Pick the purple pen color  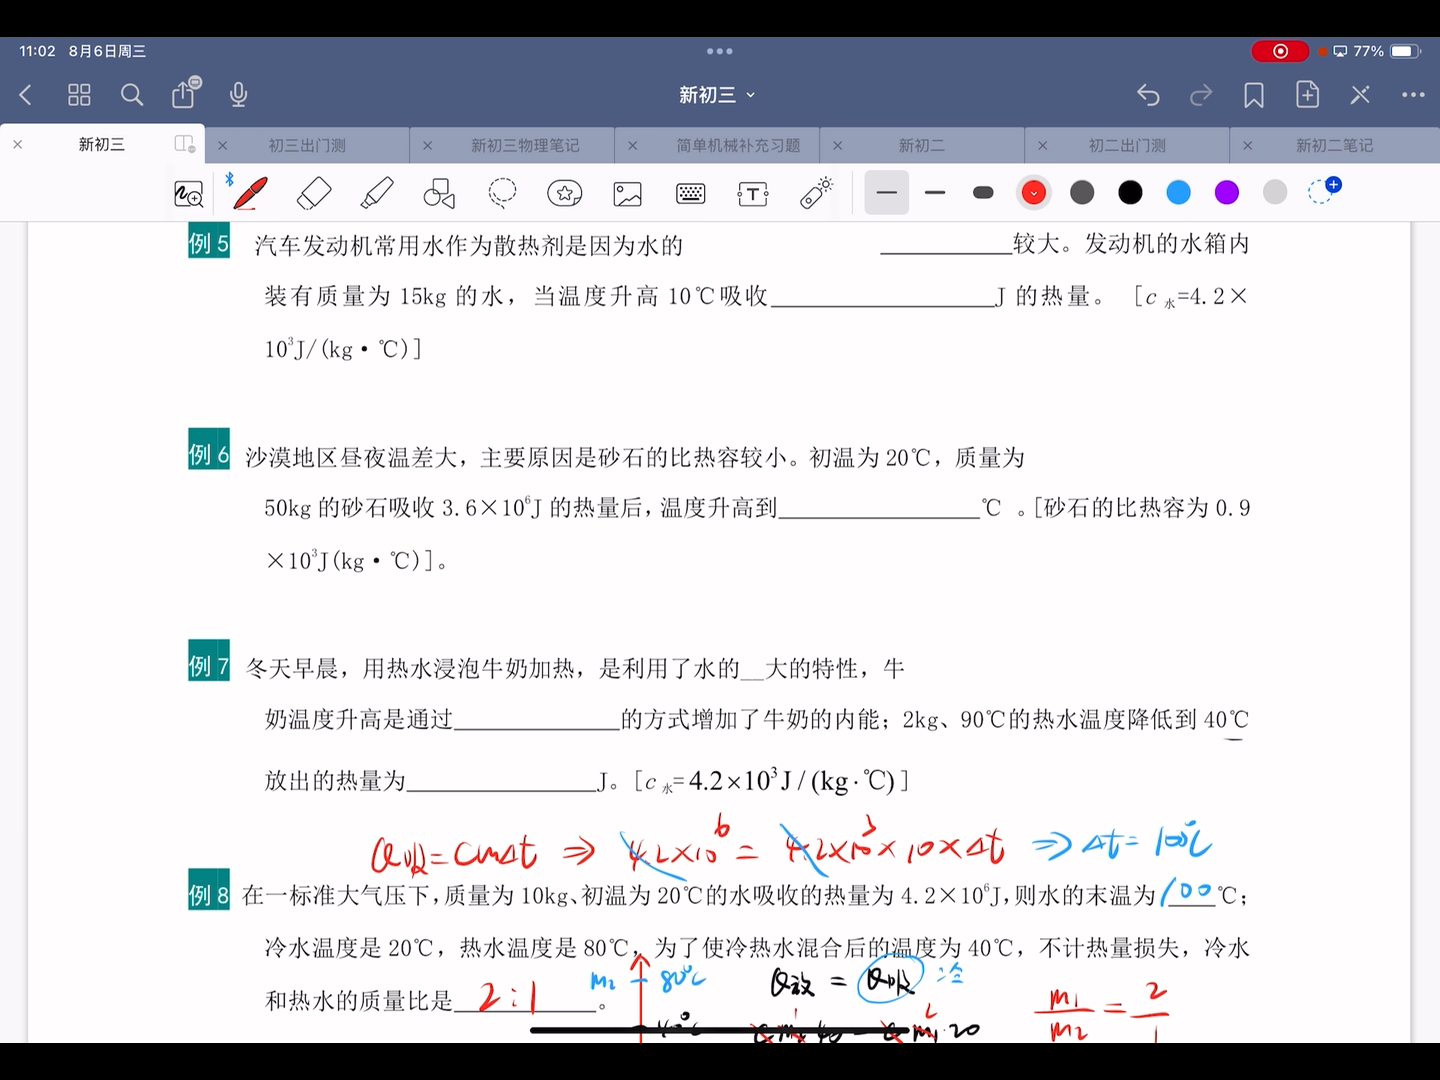tap(1227, 193)
